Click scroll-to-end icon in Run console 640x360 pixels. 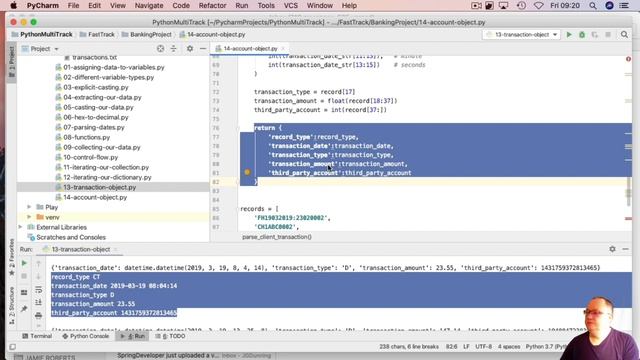pos(38,302)
